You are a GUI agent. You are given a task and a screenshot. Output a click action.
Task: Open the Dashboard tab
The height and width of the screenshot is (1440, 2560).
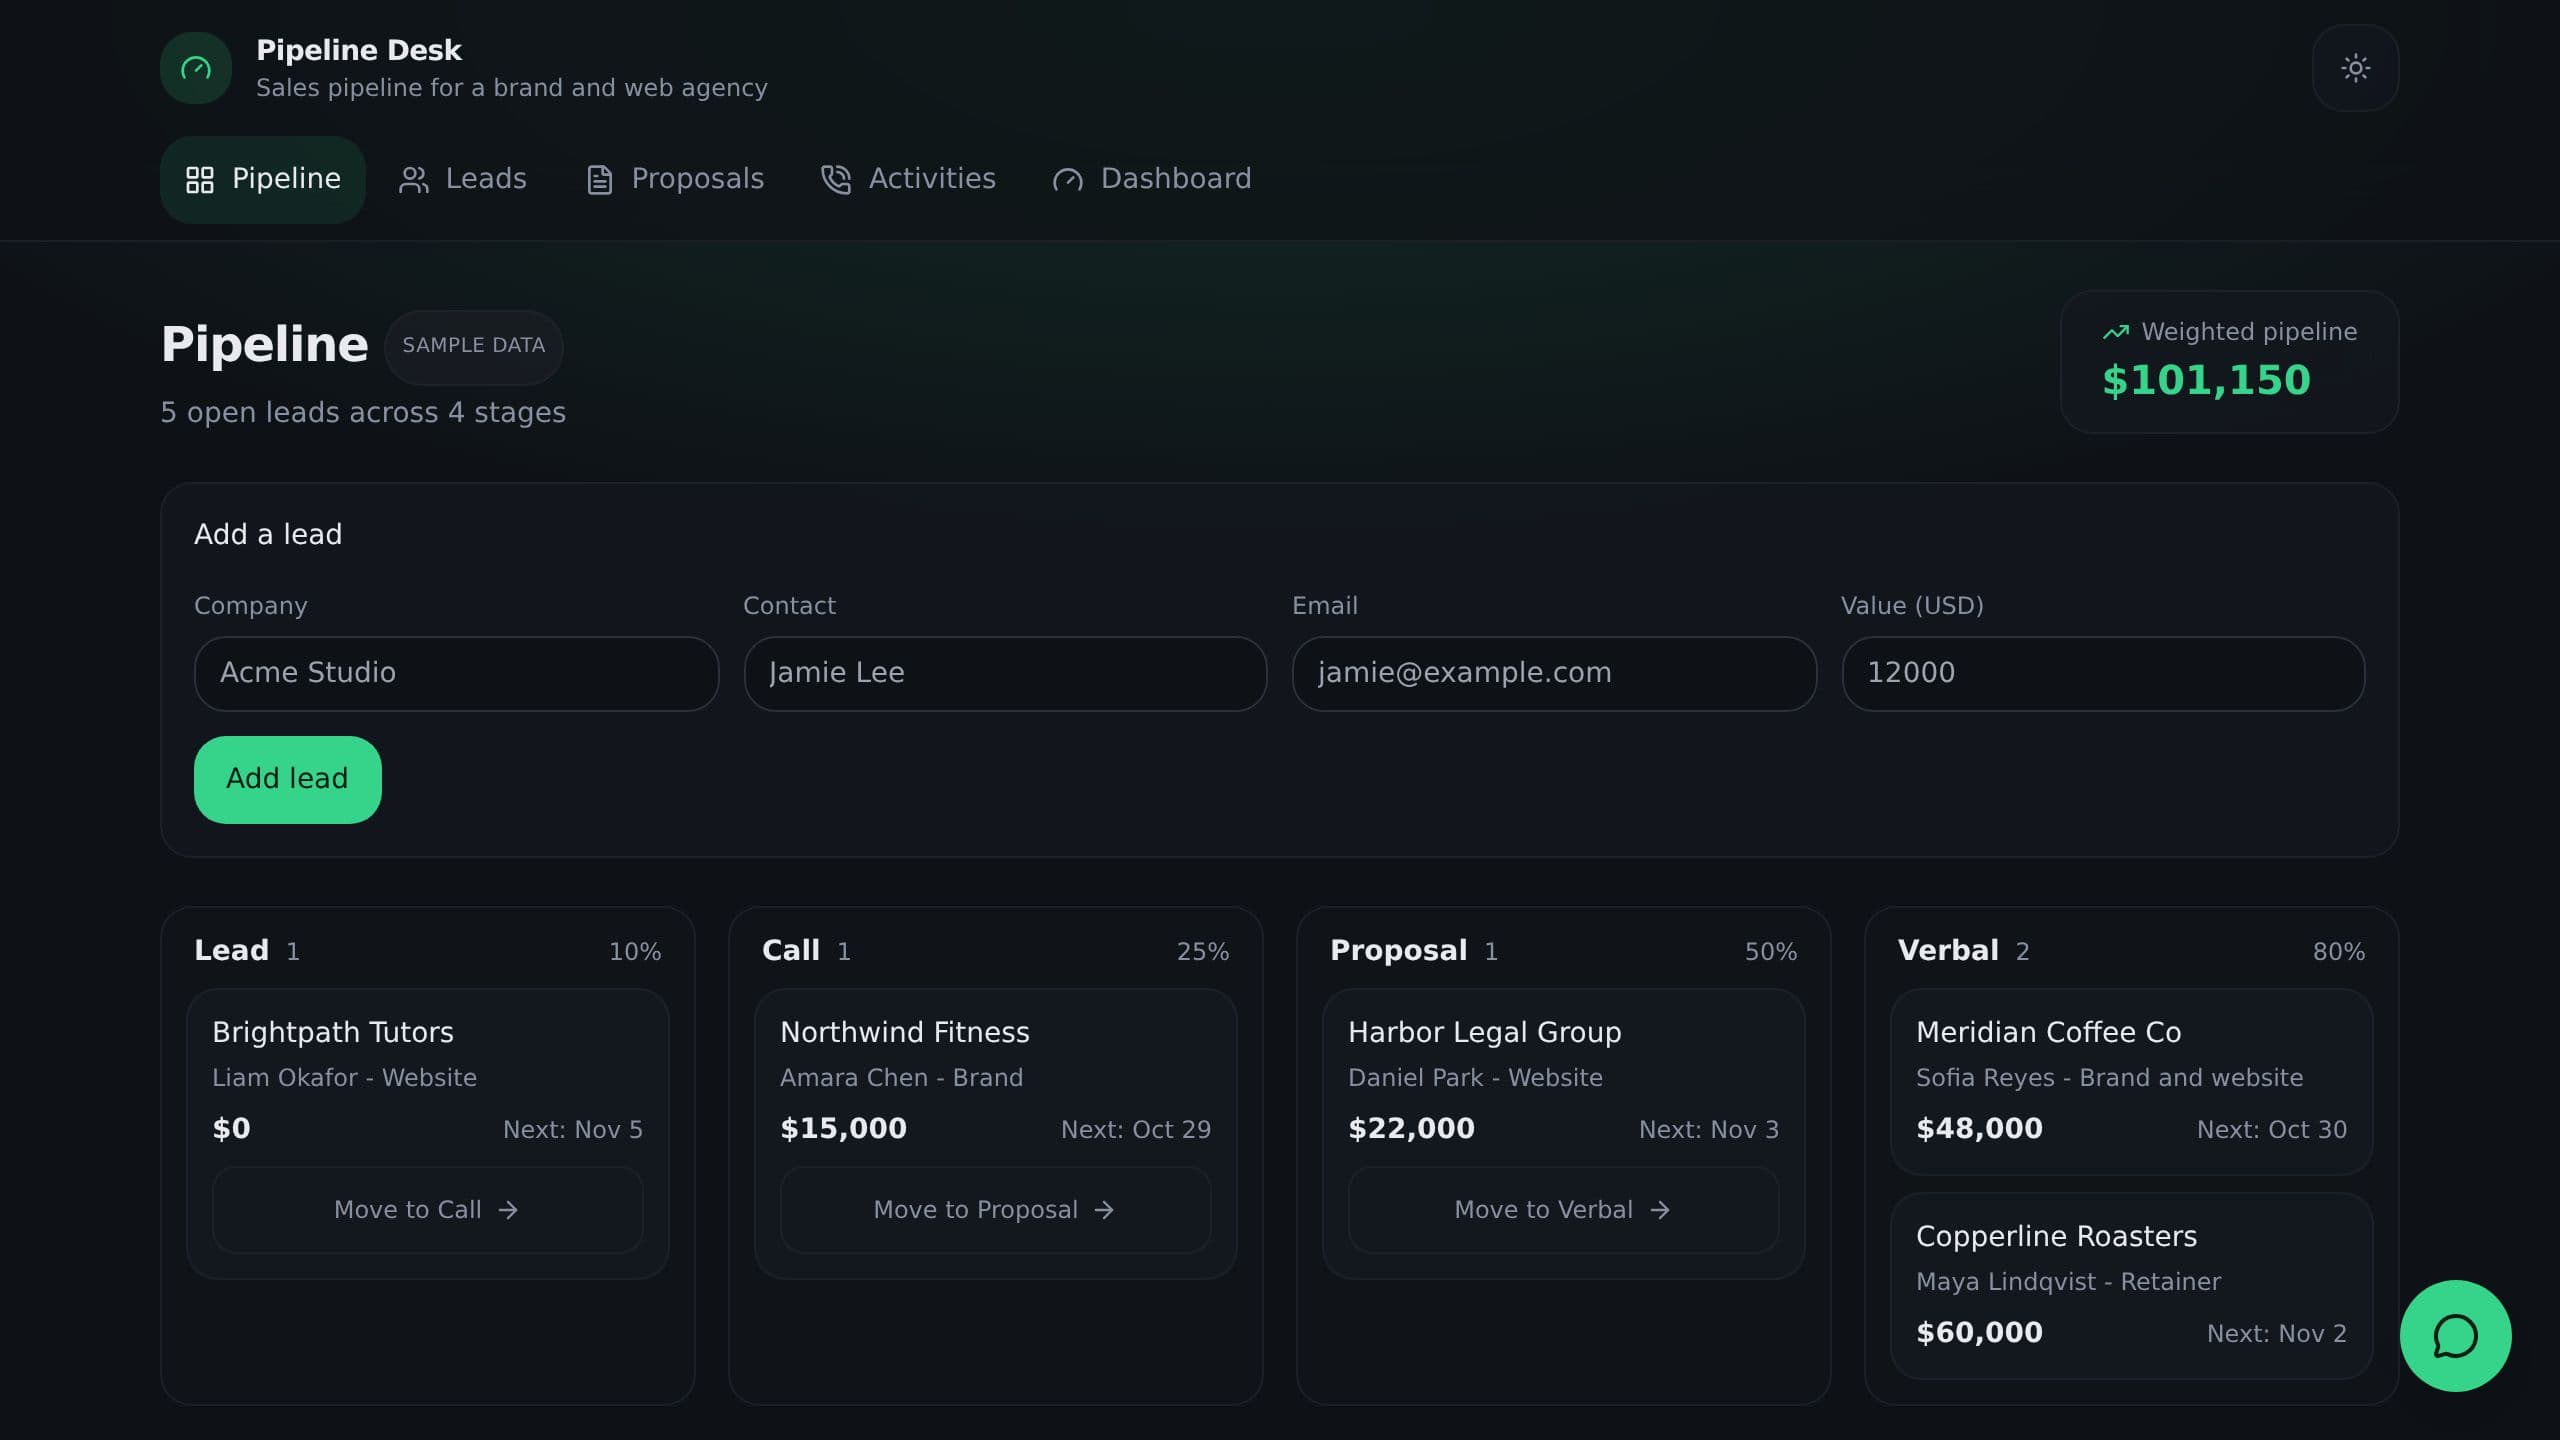click(1152, 180)
